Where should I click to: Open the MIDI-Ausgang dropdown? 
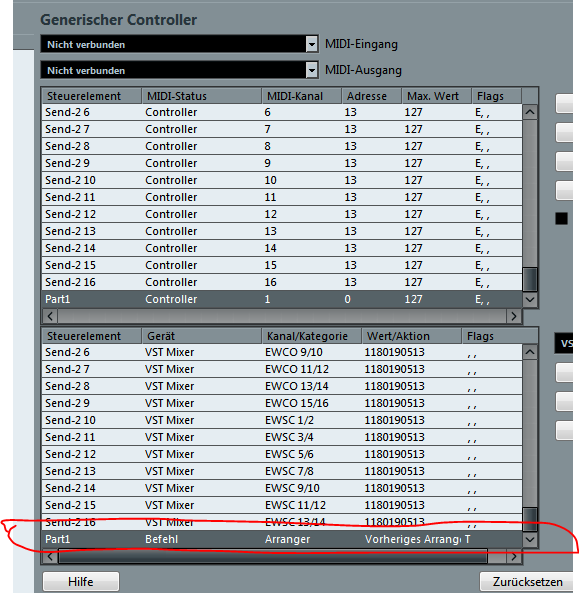coord(312,70)
